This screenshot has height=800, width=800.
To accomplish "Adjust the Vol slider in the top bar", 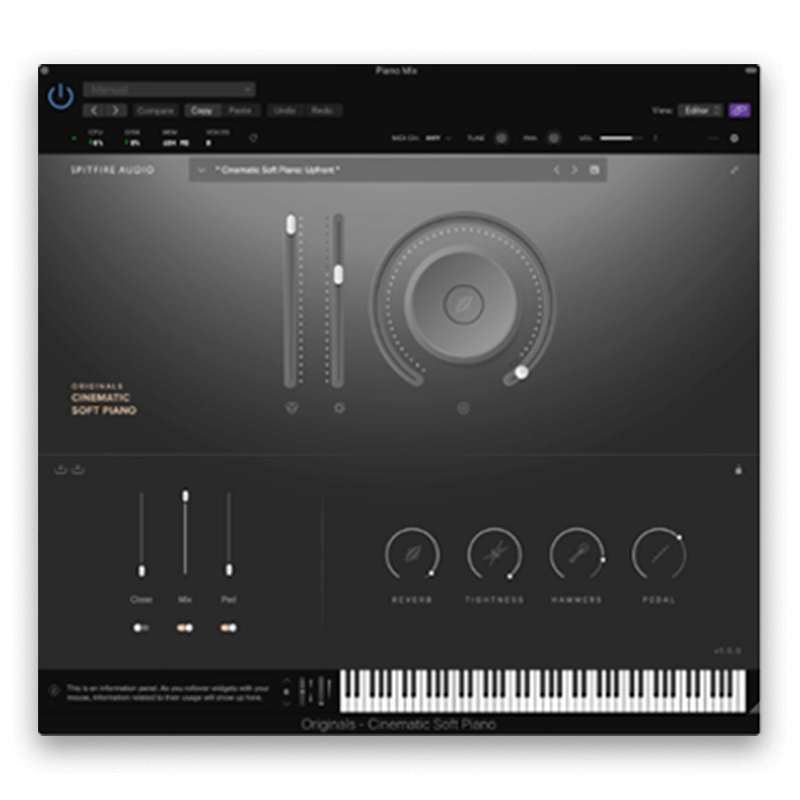I will click(621, 138).
